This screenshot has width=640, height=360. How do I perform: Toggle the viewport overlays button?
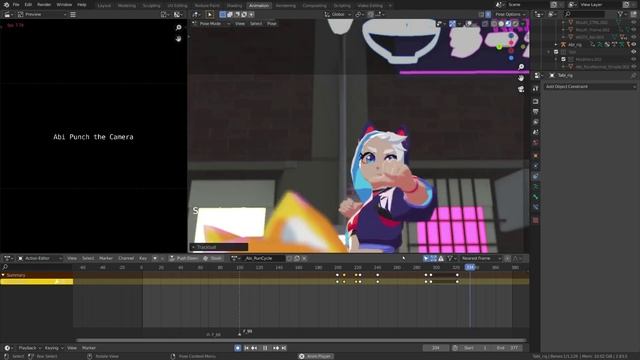(x=469, y=24)
